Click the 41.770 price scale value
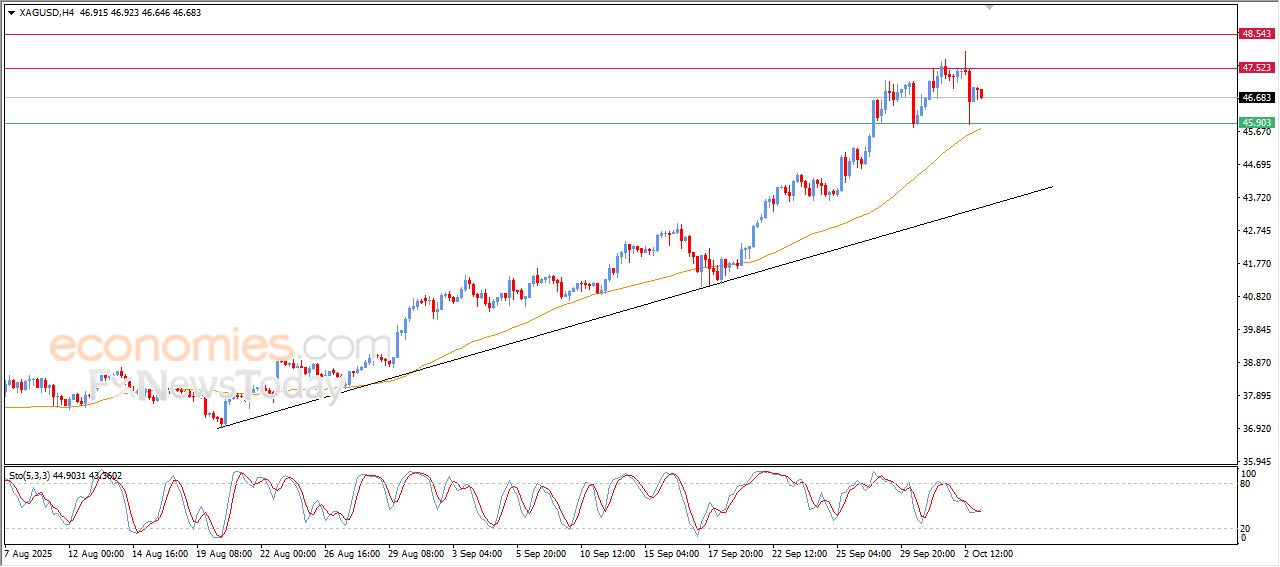 point(1256,264)
